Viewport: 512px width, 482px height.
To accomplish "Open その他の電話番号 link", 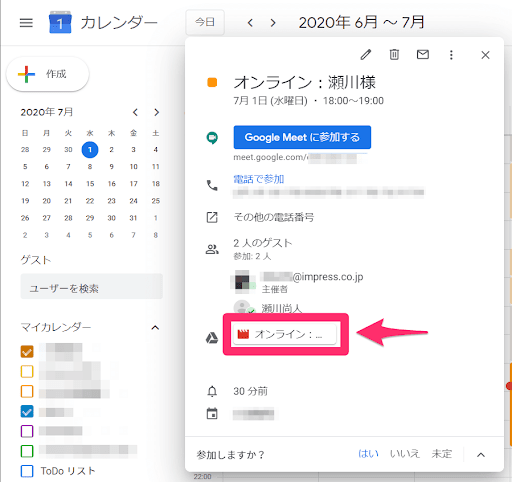I will (x=273, y=217).
